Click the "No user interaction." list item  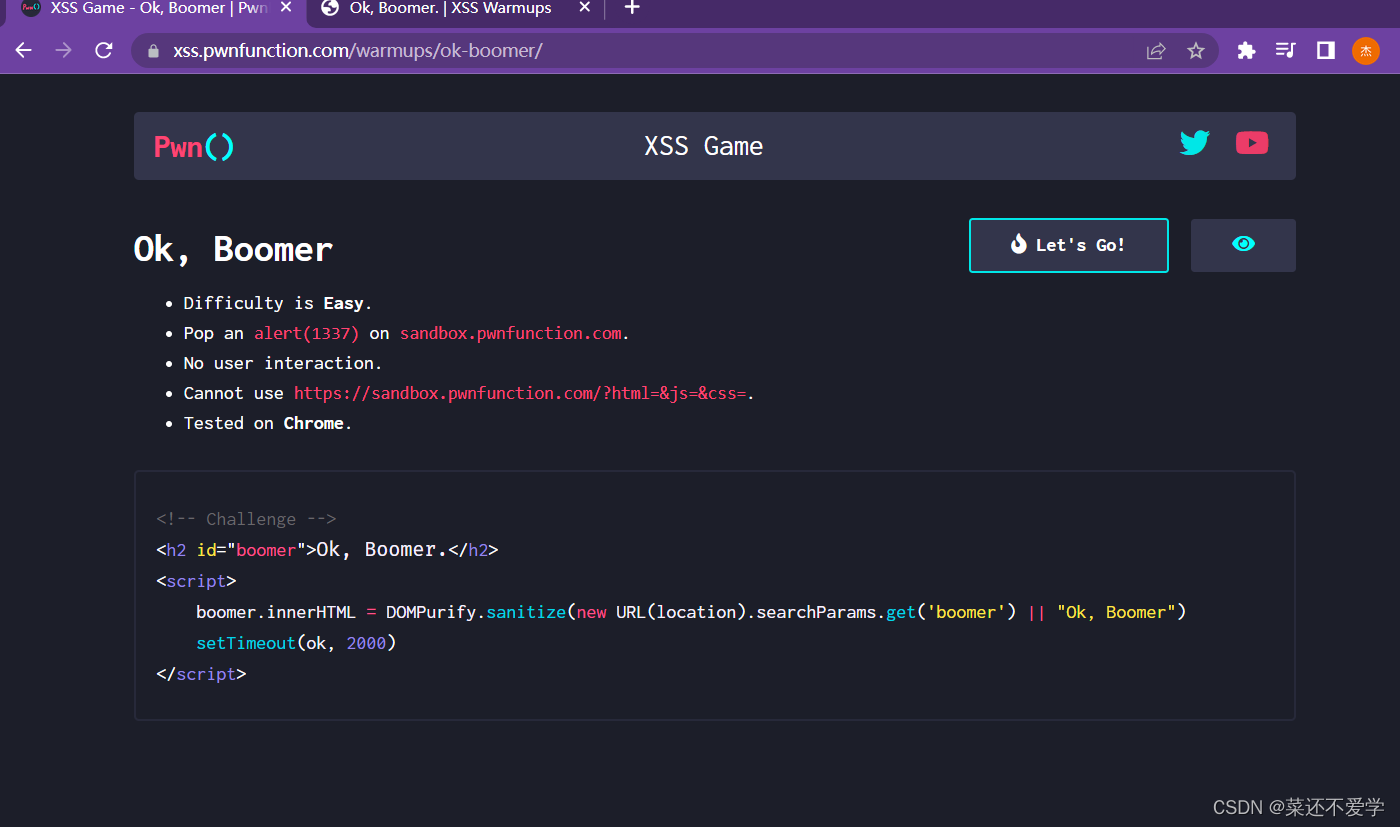coord(283,363)
